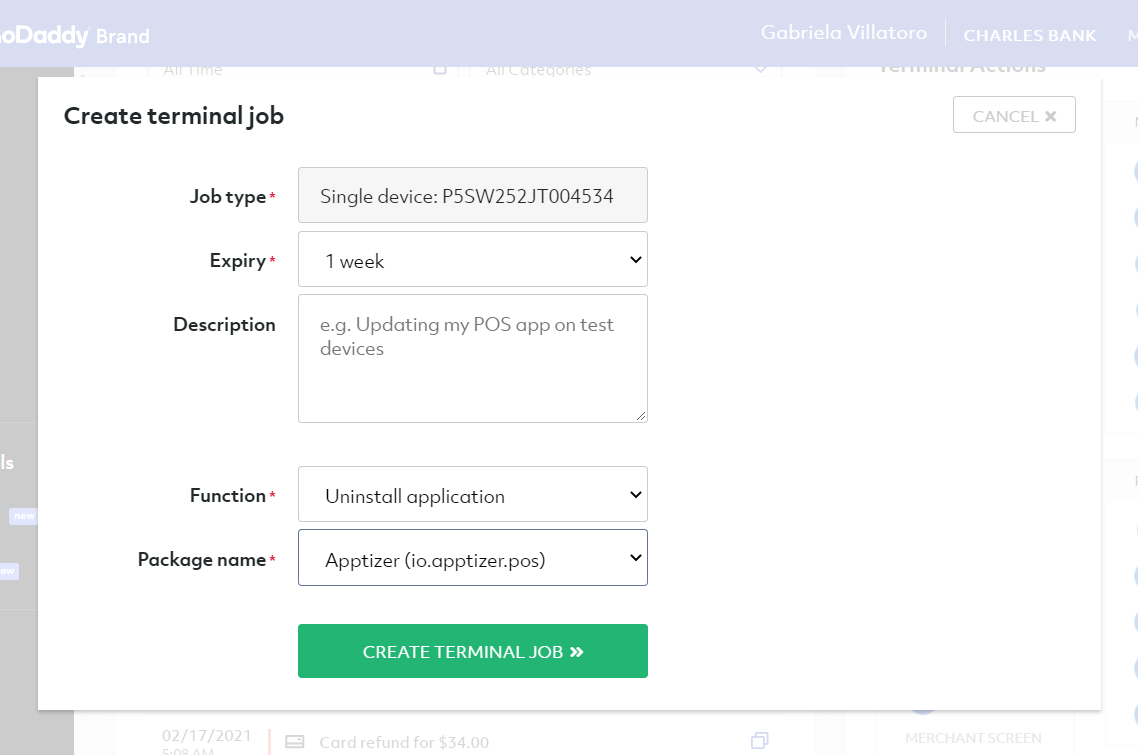Screen dimensions: 1138x755
Task: Expand the Package name dropdown showing Apptizer
Action: 472,558
